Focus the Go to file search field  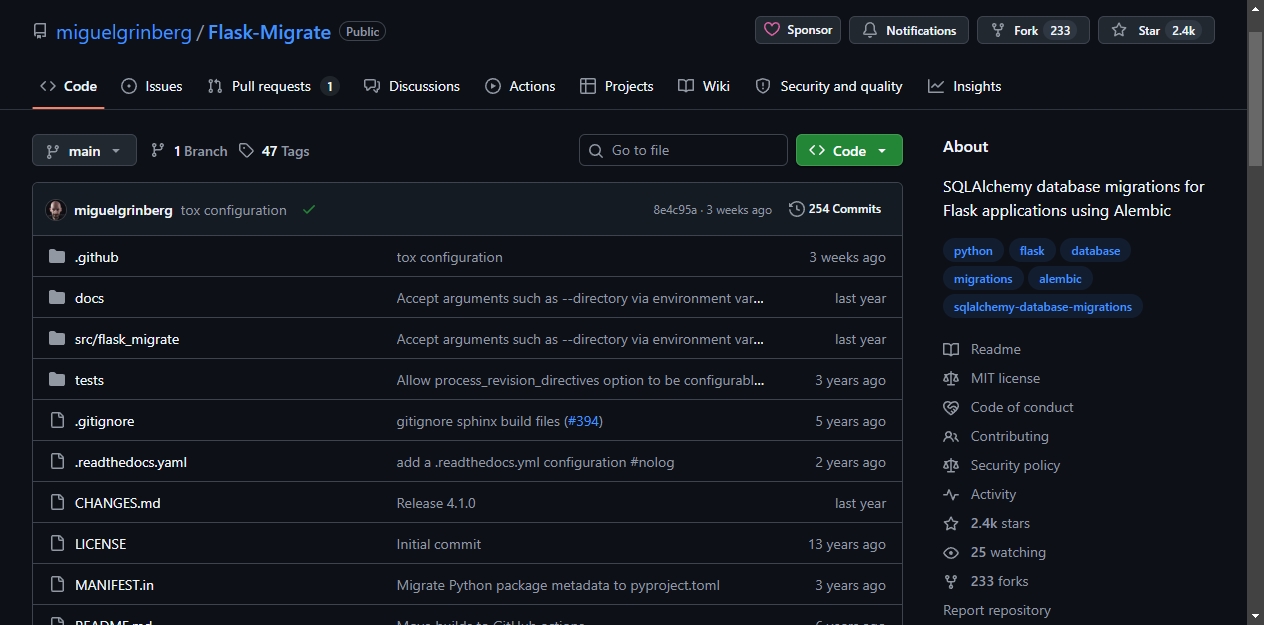point(683,150)
